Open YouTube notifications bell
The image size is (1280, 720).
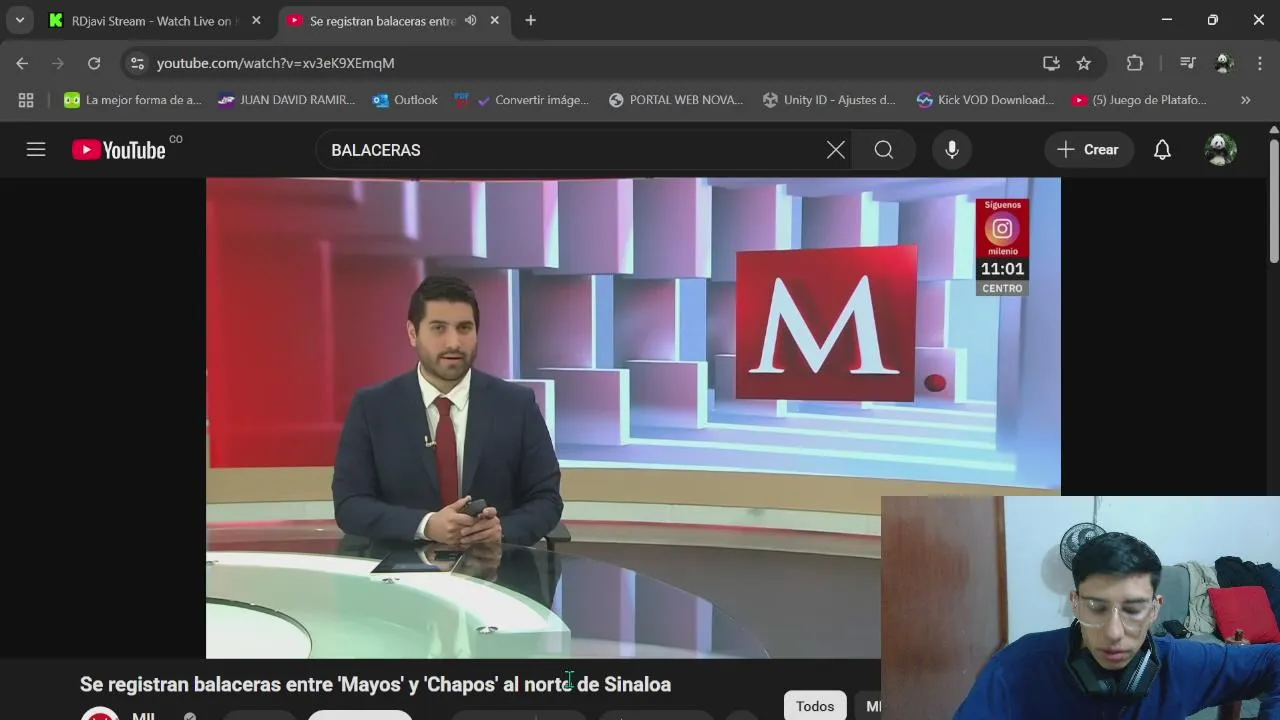1162,150
